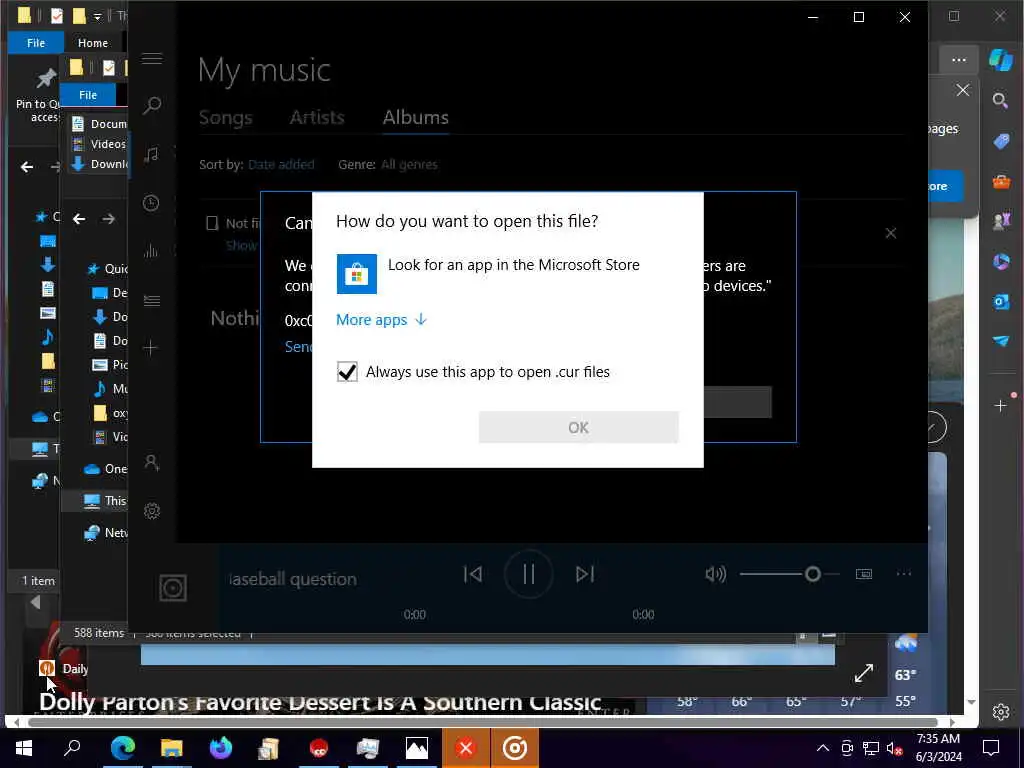
Task: Expand the news card with arrows icon
Action: (x=863, y=673)
